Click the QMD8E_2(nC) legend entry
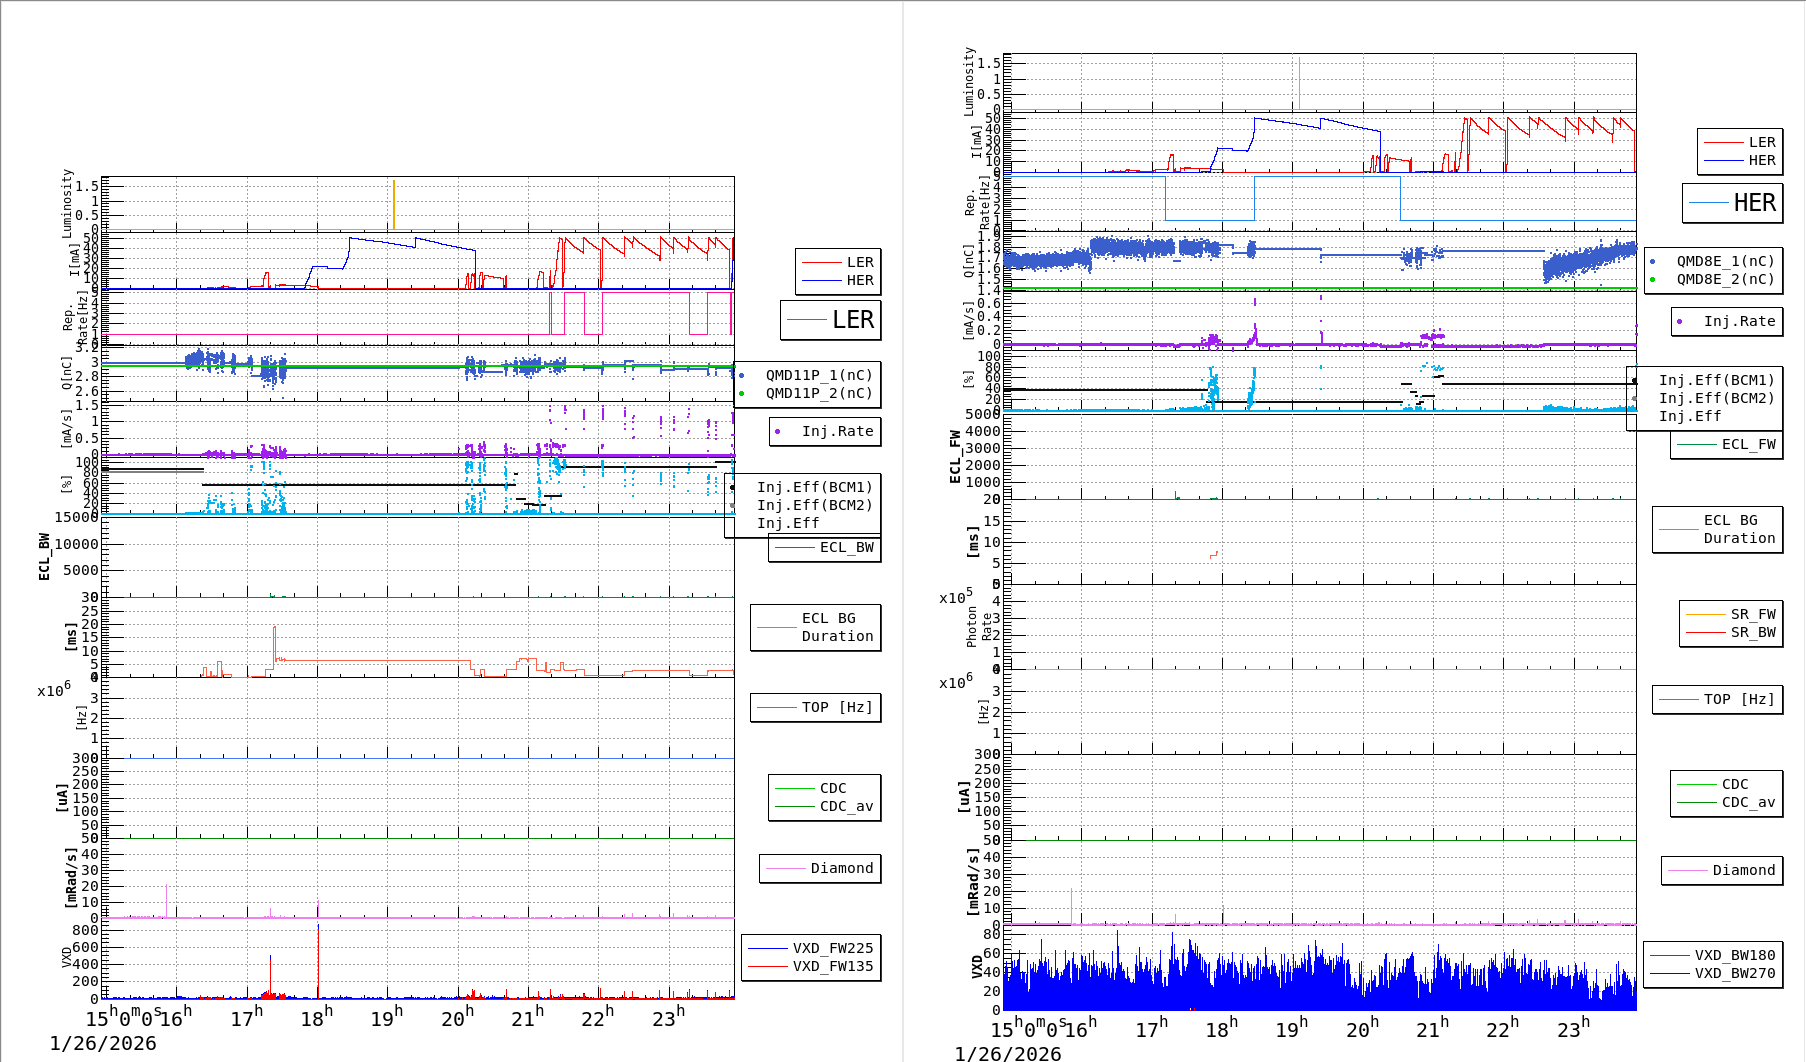This screenshot has width=1806, height=1062. tap(1724, 279)
